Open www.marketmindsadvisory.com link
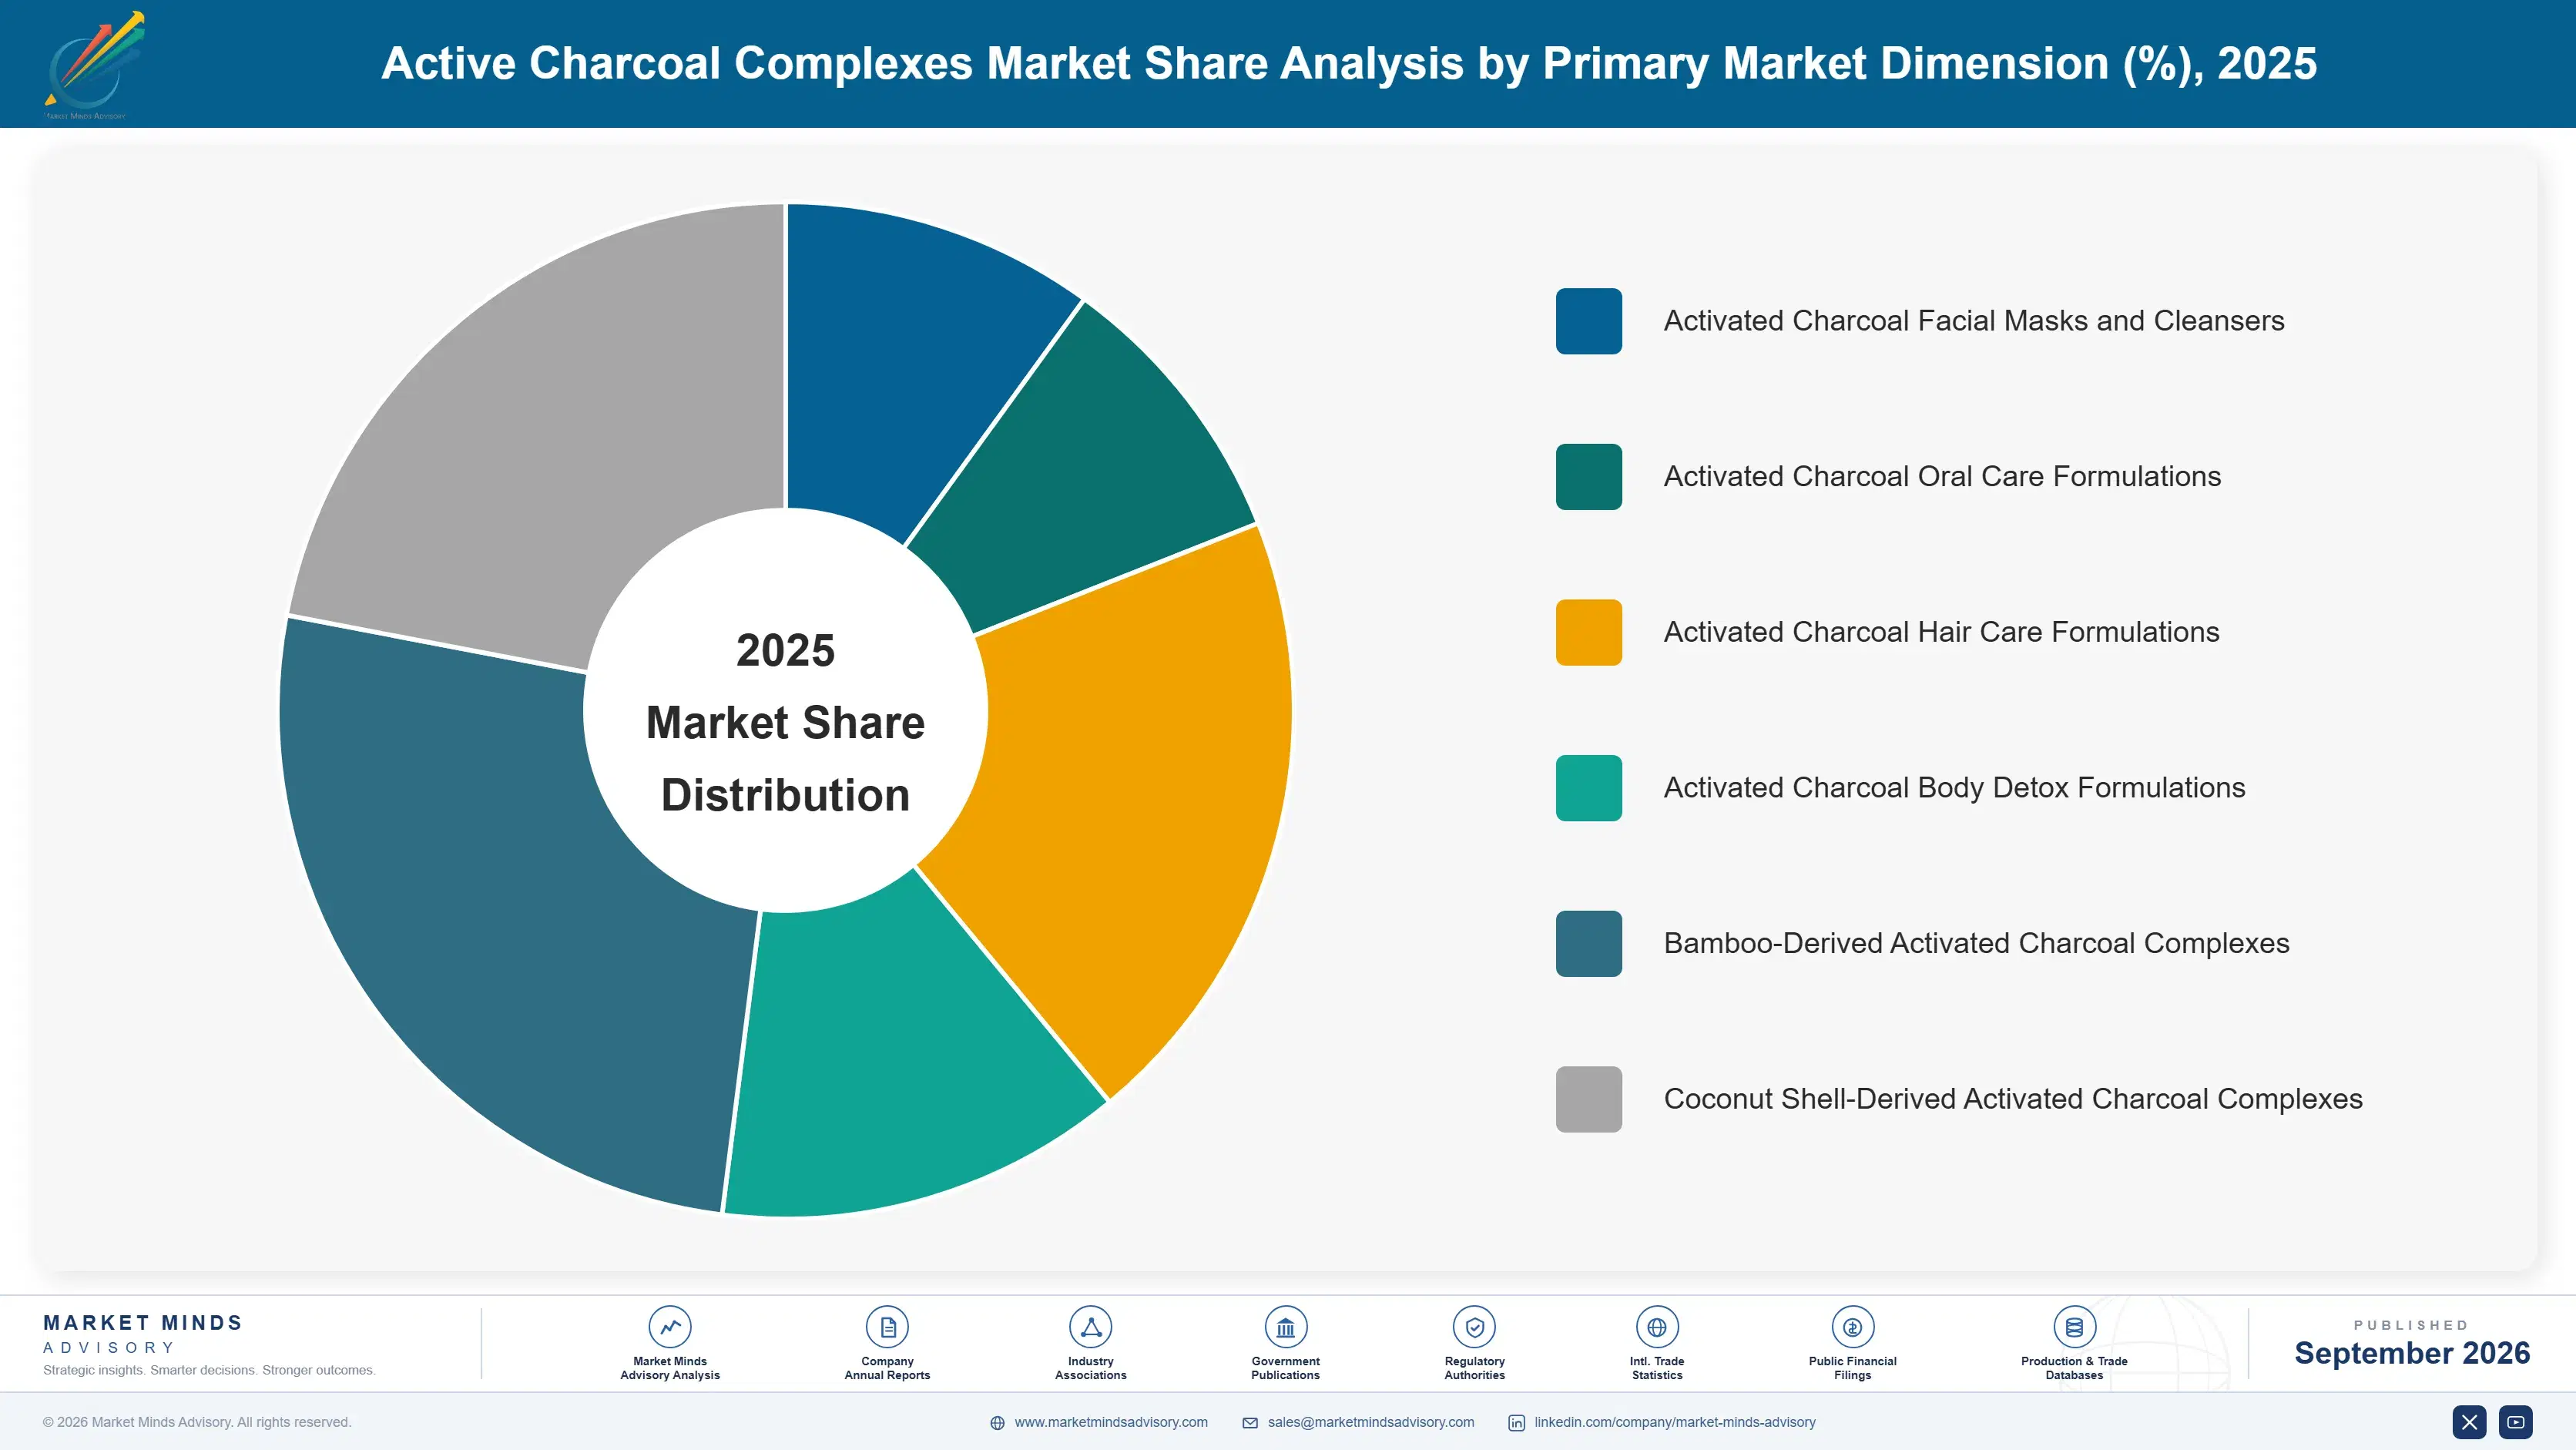The height and width of the screenshot is (1450, 2576). 1111,1422
